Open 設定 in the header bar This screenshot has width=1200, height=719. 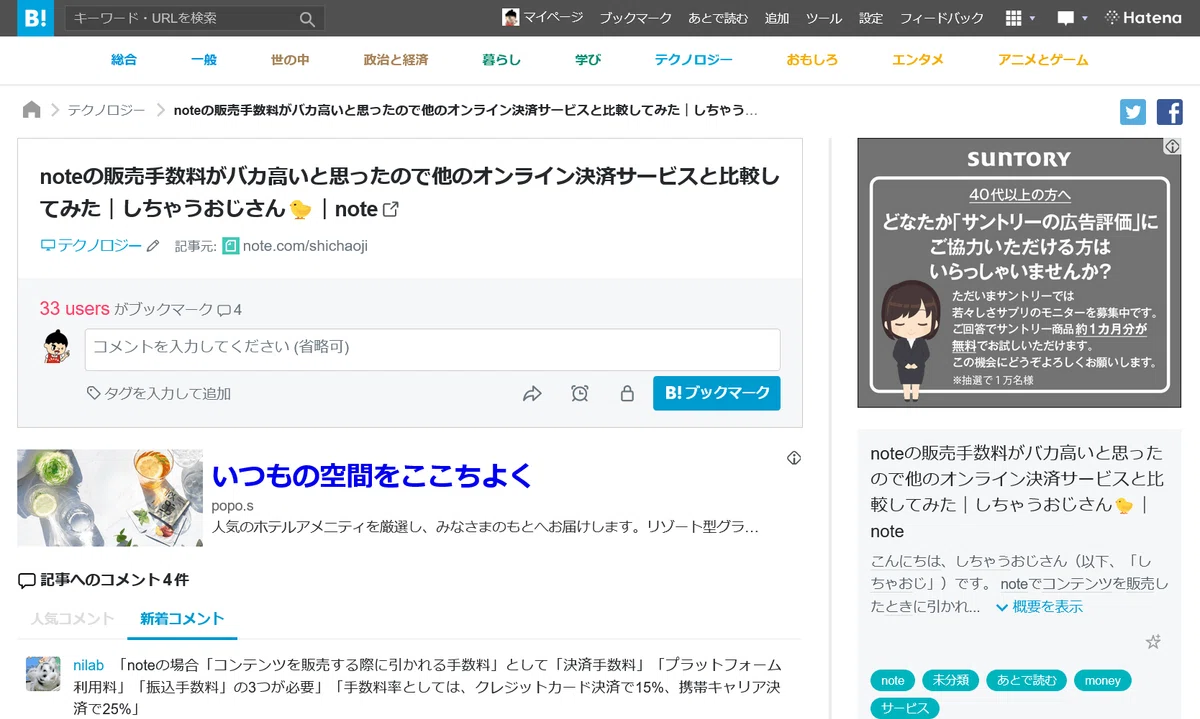point(871,18)
